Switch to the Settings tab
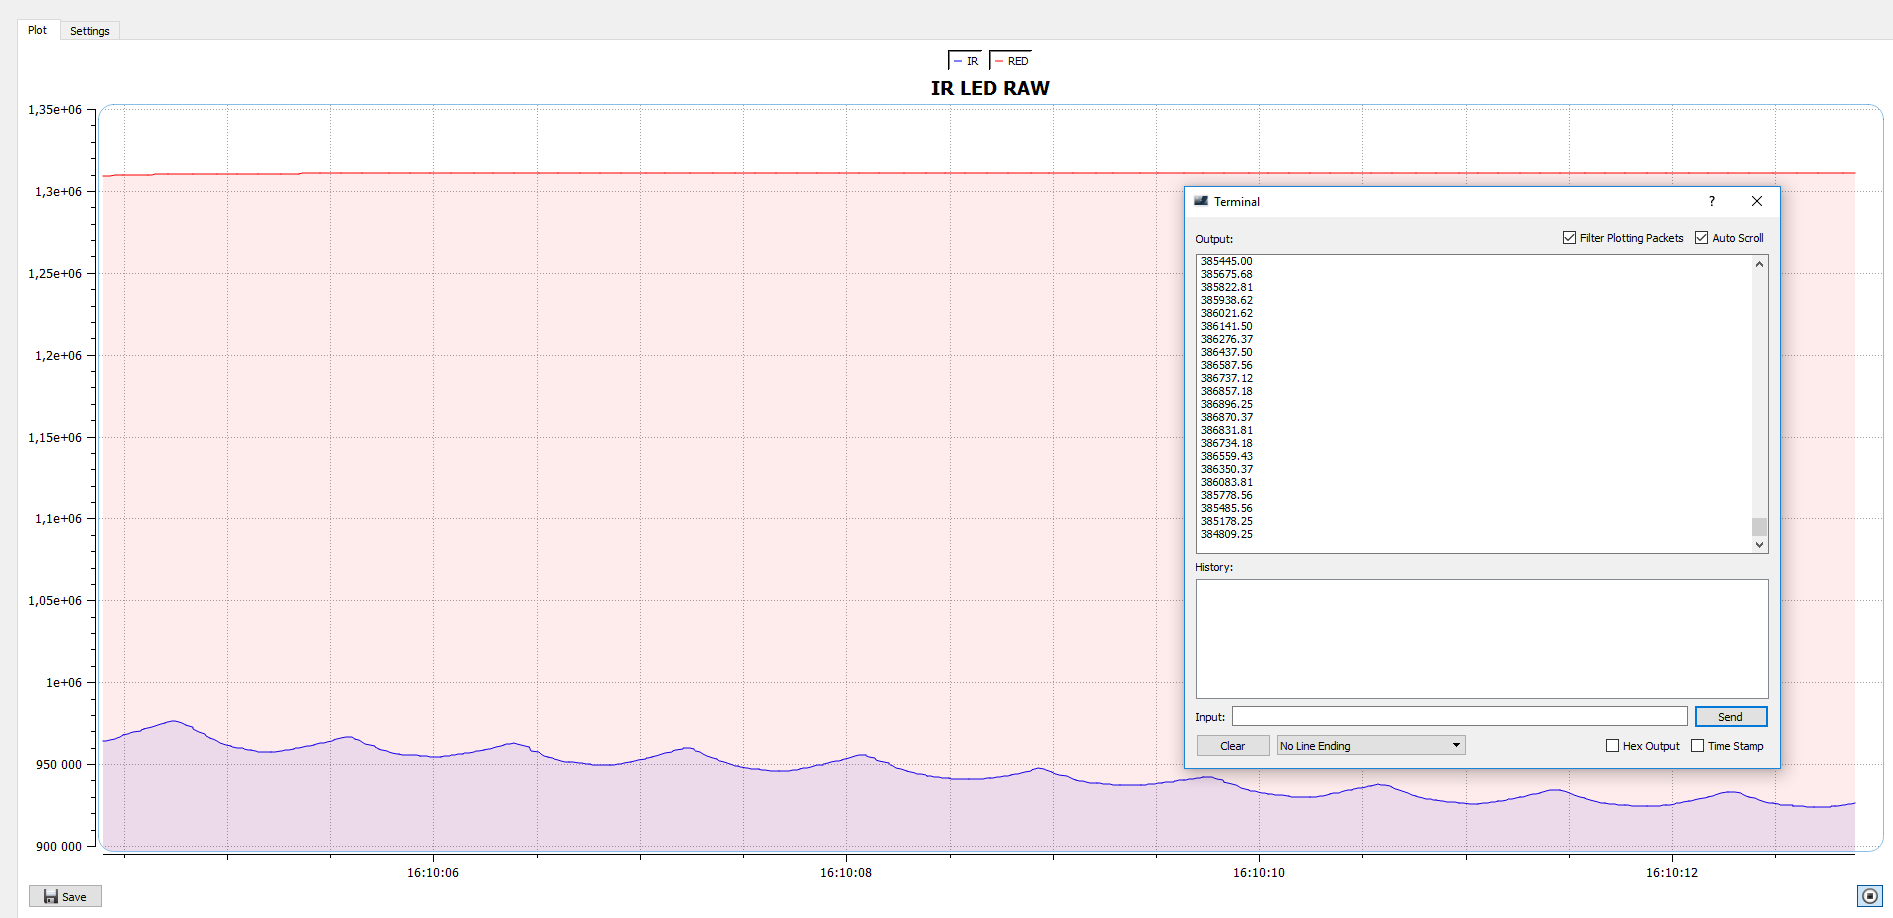 click(x=90, y=31)
